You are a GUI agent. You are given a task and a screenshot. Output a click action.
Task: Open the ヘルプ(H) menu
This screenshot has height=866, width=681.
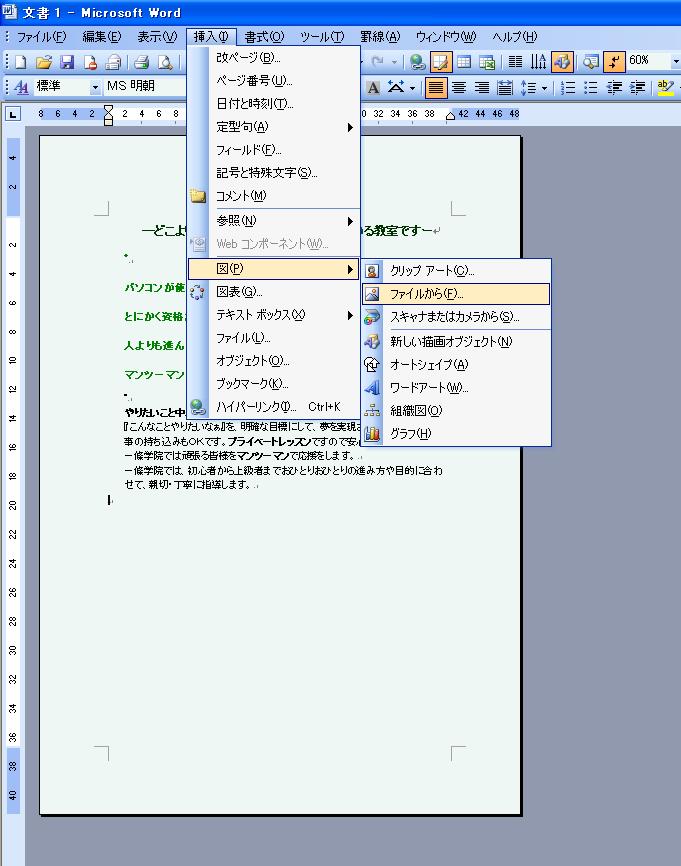coord(514,37)
